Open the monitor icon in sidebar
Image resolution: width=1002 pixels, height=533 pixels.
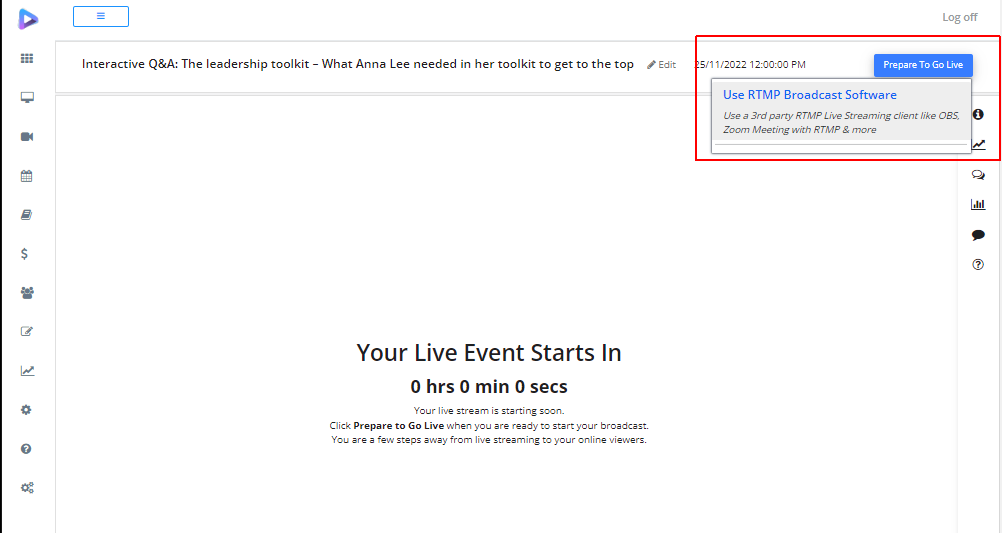point(27,98)
